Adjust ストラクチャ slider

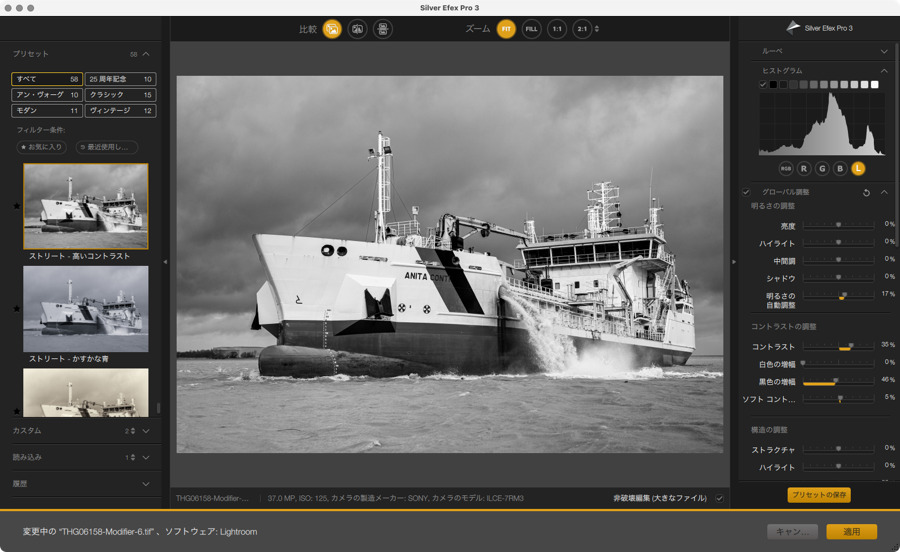[x=838, y=449]
